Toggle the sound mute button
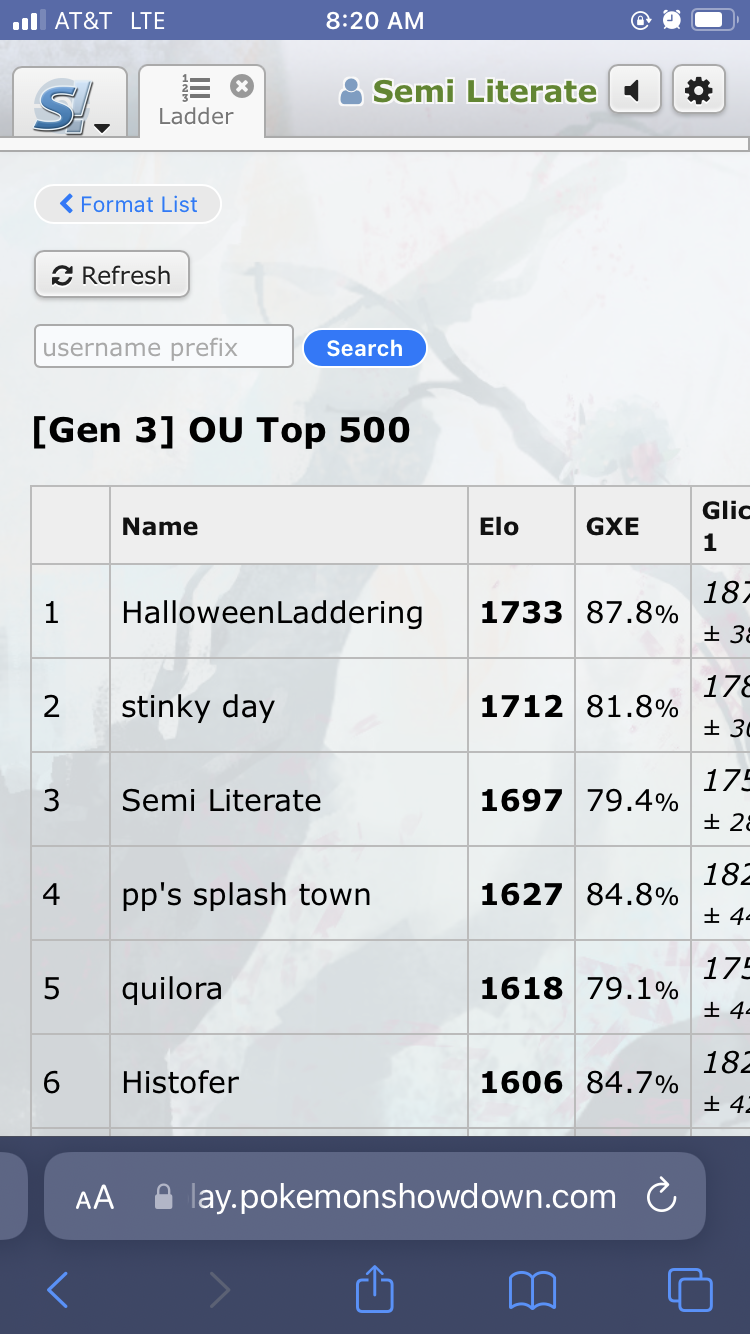The width and height of the screenshot is (750, 1334). coord(634,92)
